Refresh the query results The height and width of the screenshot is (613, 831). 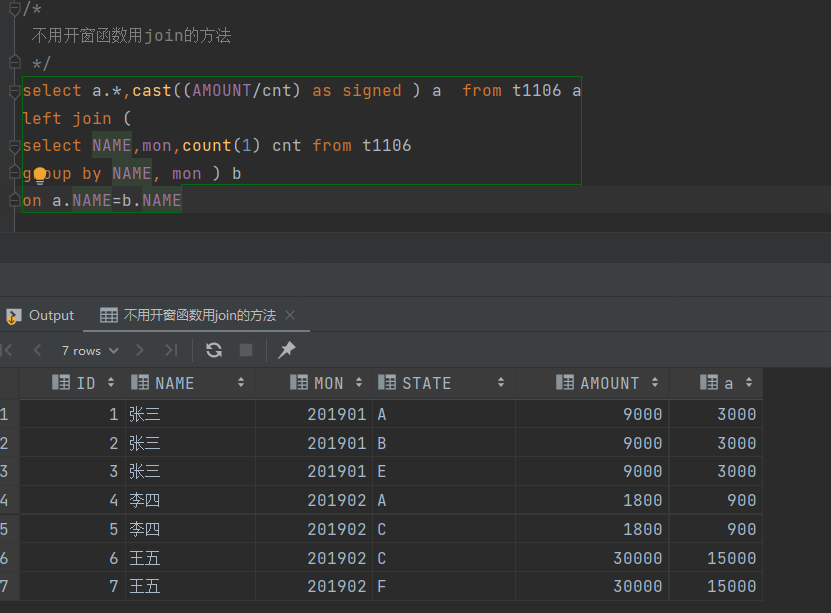(213, 350)
